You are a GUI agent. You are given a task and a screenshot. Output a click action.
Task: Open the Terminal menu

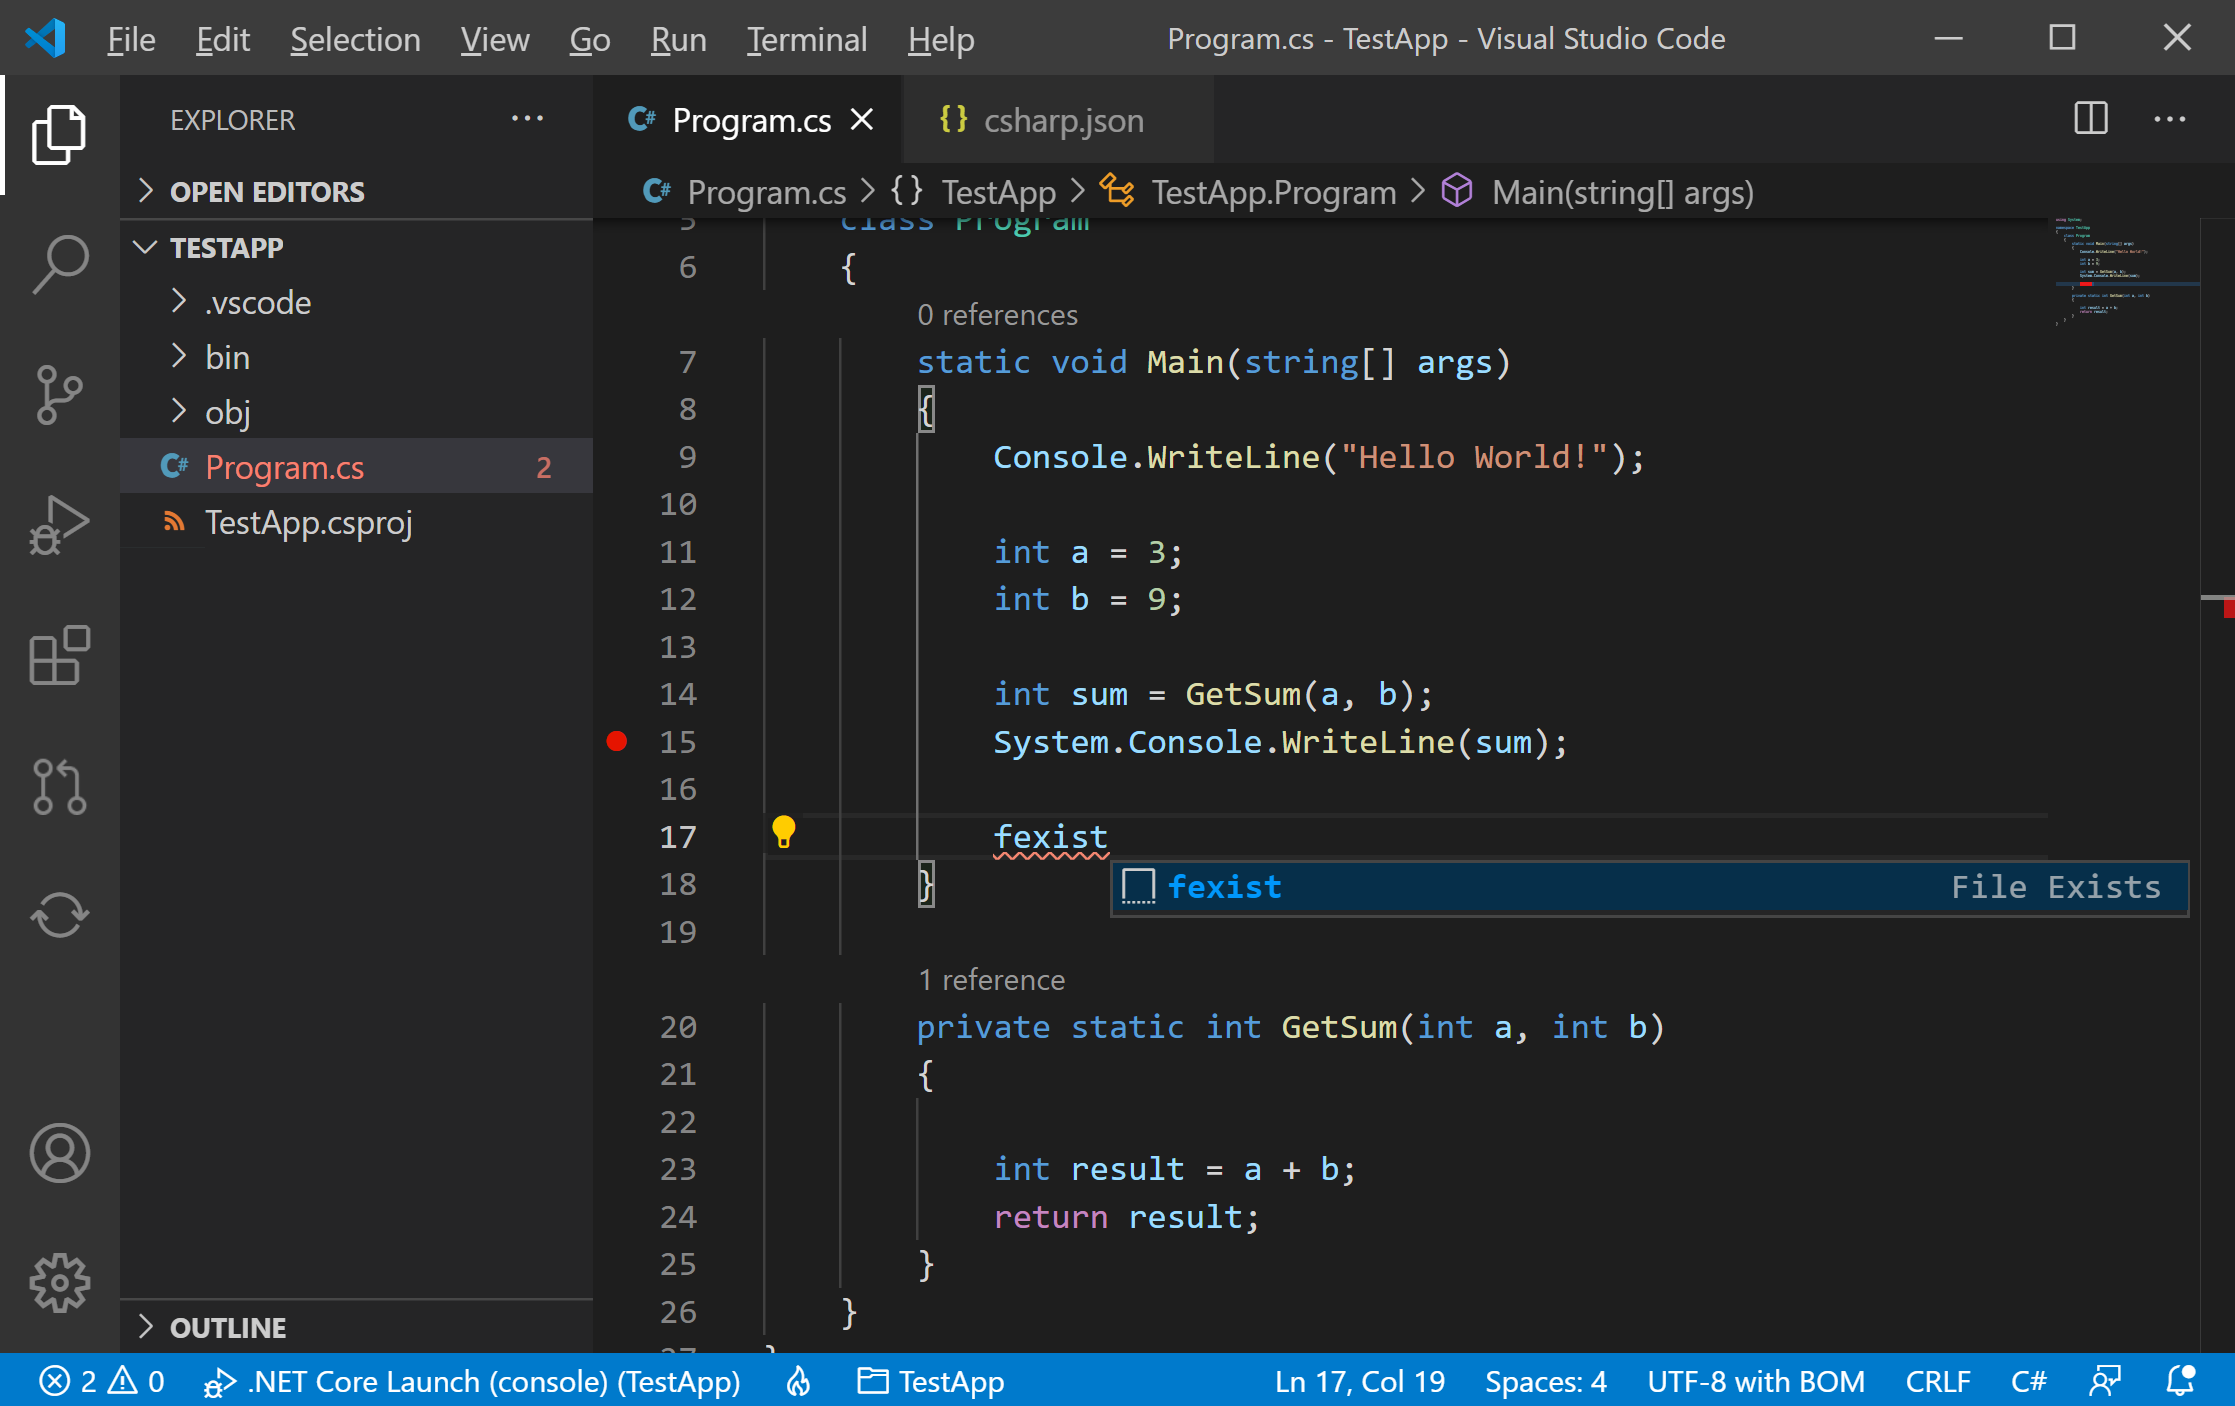click(x=807, y=39)
